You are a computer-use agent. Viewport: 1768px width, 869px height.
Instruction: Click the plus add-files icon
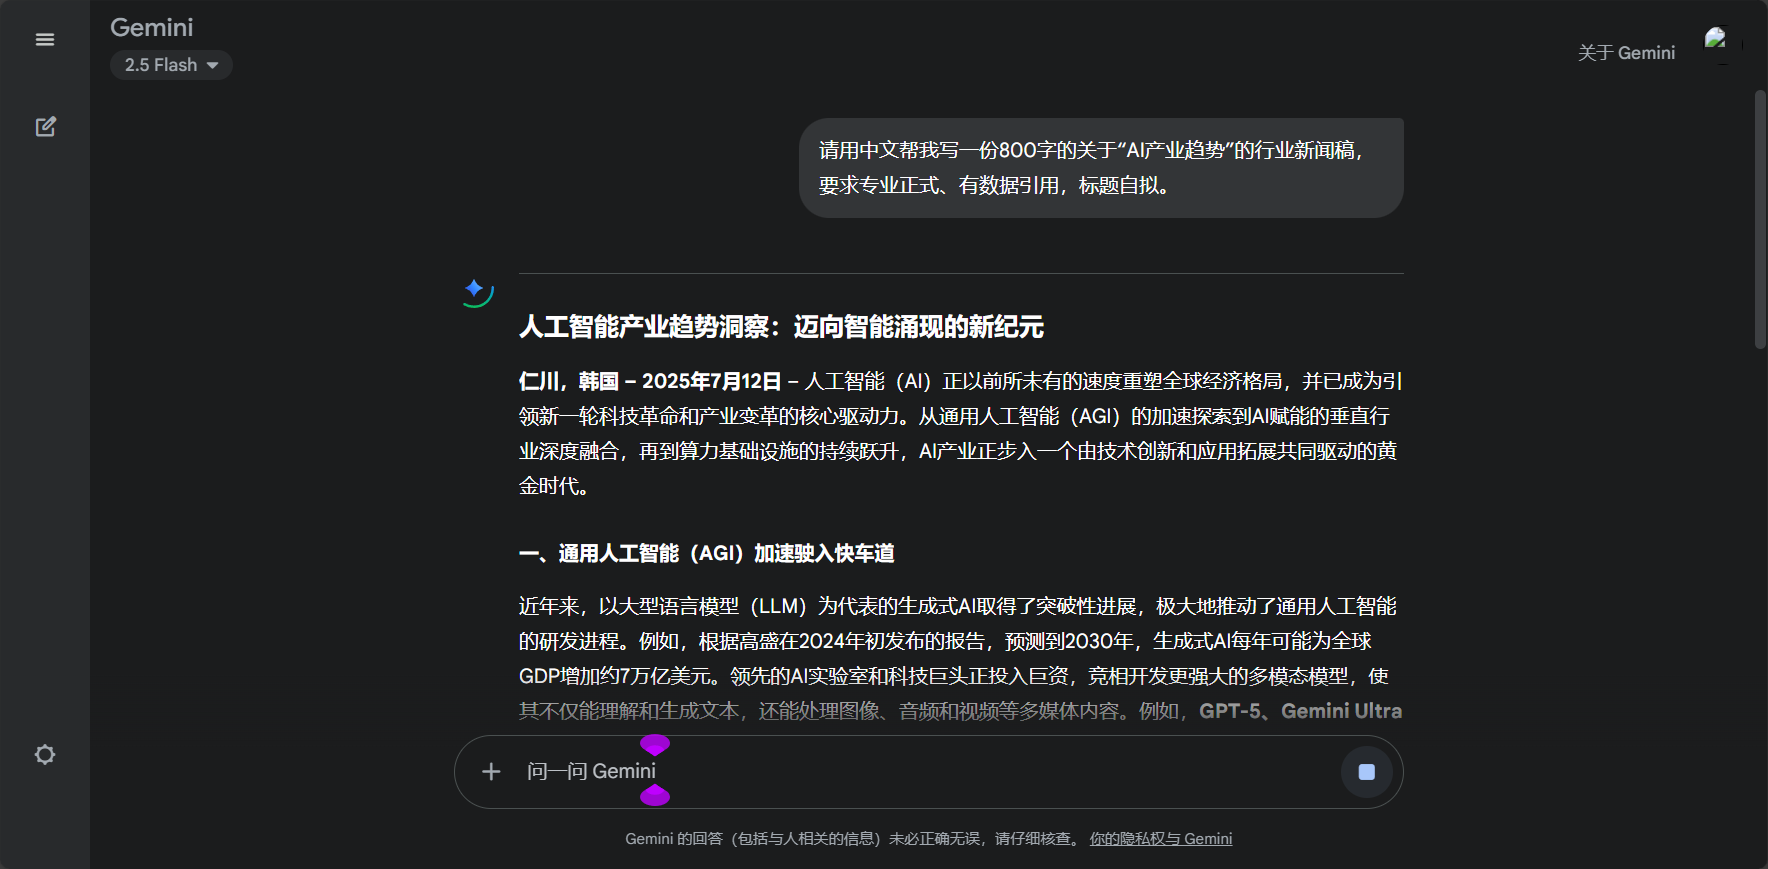(491, 771)
